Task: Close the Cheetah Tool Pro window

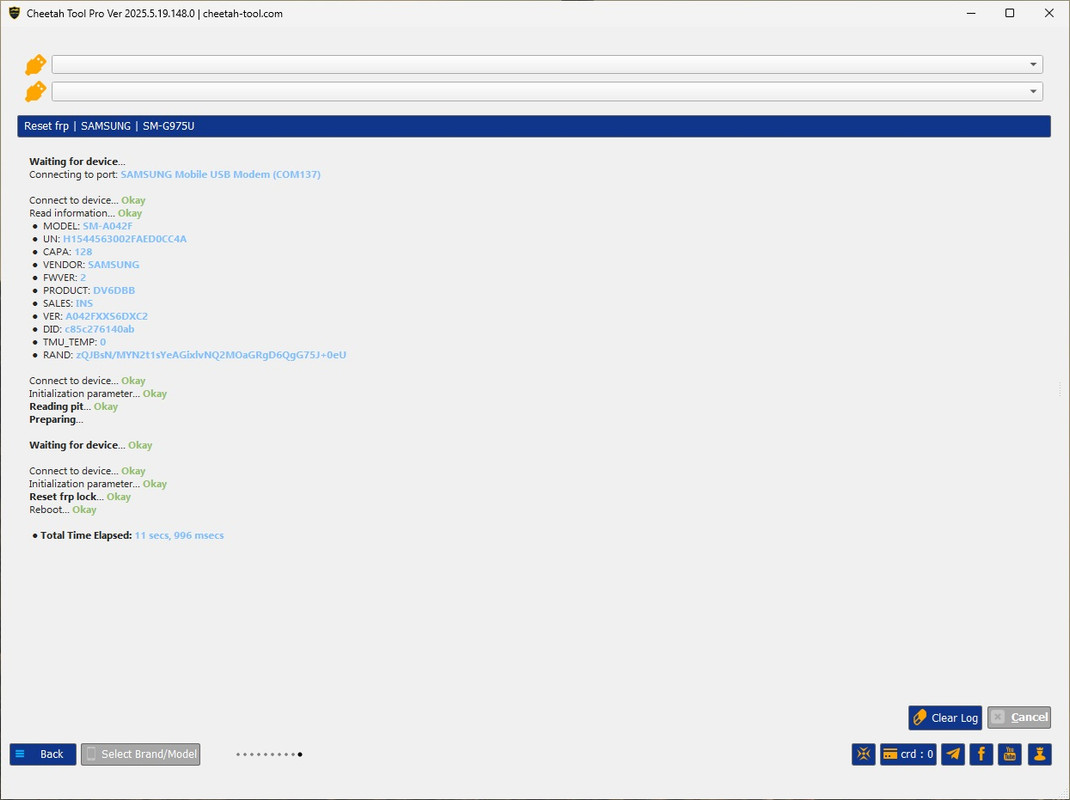Action: [1050, 13]
